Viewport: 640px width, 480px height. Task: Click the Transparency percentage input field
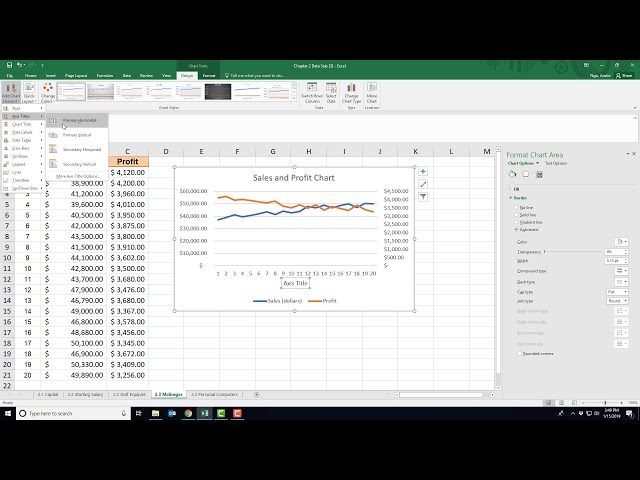614,252
